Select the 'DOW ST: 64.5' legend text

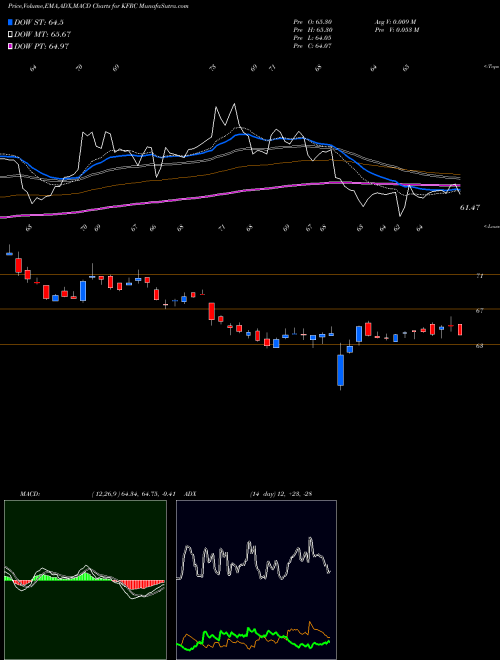coord(39,22)
